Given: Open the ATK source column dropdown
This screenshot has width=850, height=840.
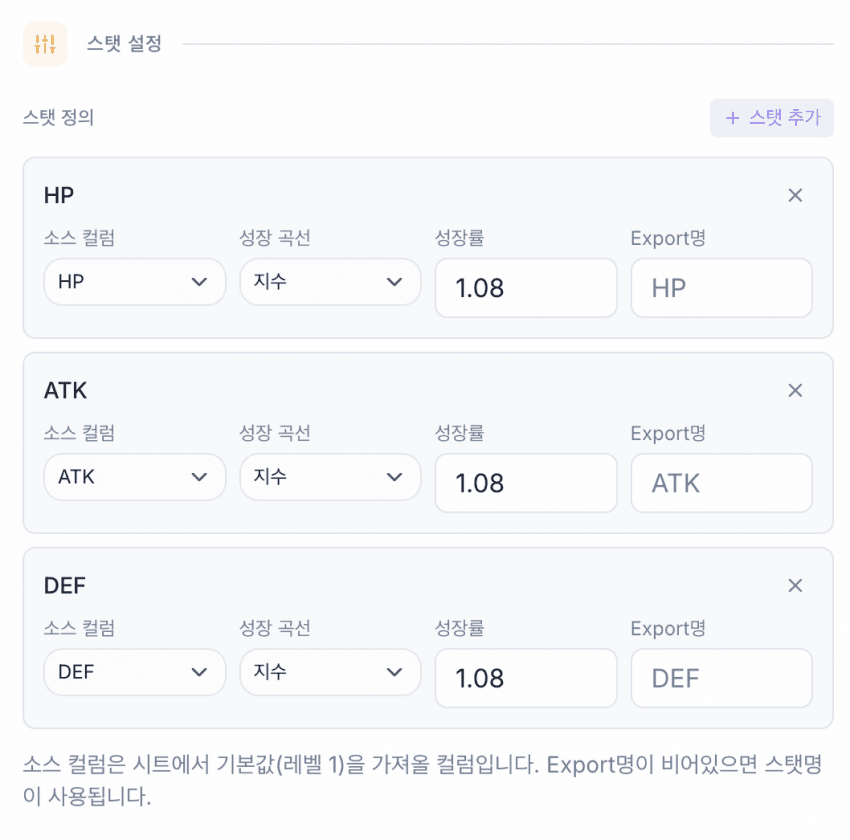Looking at the screenshot, I should (x=134, y=477).
